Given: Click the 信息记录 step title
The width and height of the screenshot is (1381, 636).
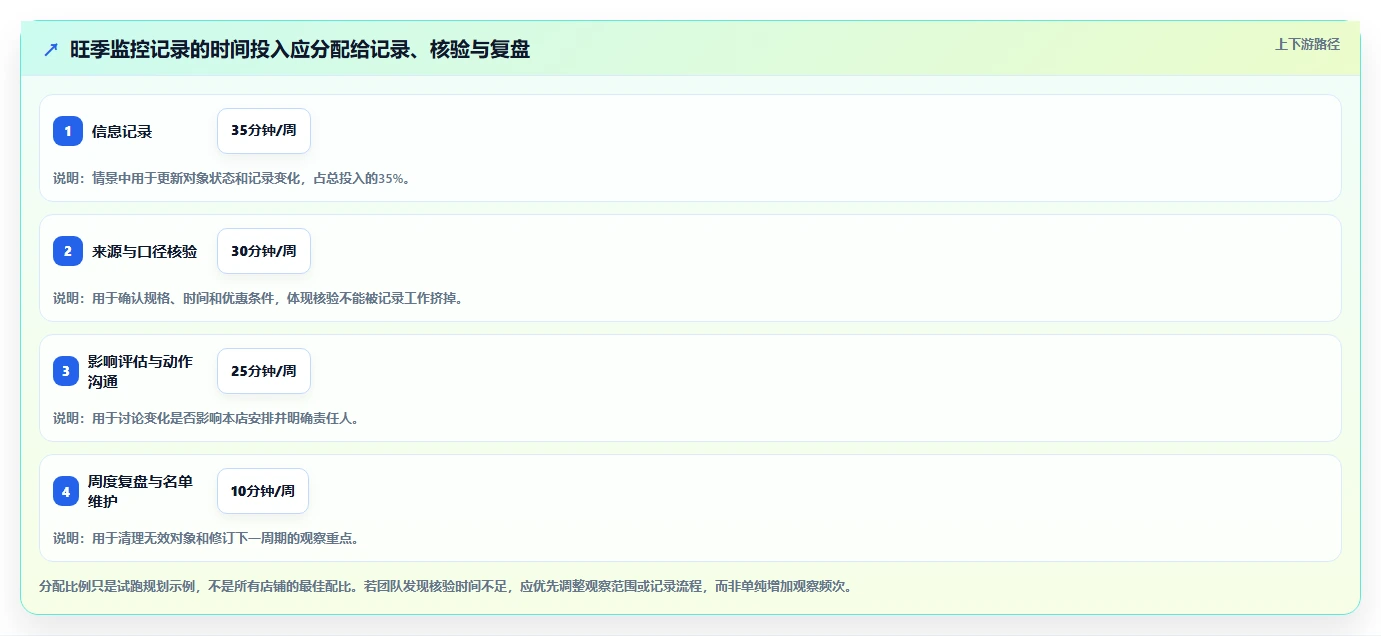Looking at the screenshot, I should tap(122, 131).
